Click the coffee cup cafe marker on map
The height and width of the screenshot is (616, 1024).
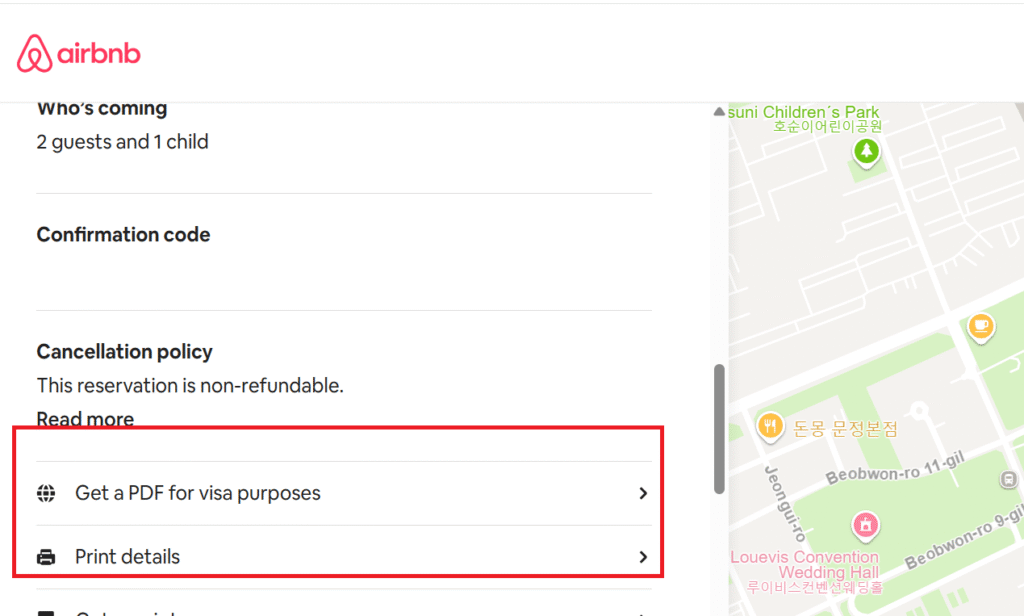pos(981,325)
